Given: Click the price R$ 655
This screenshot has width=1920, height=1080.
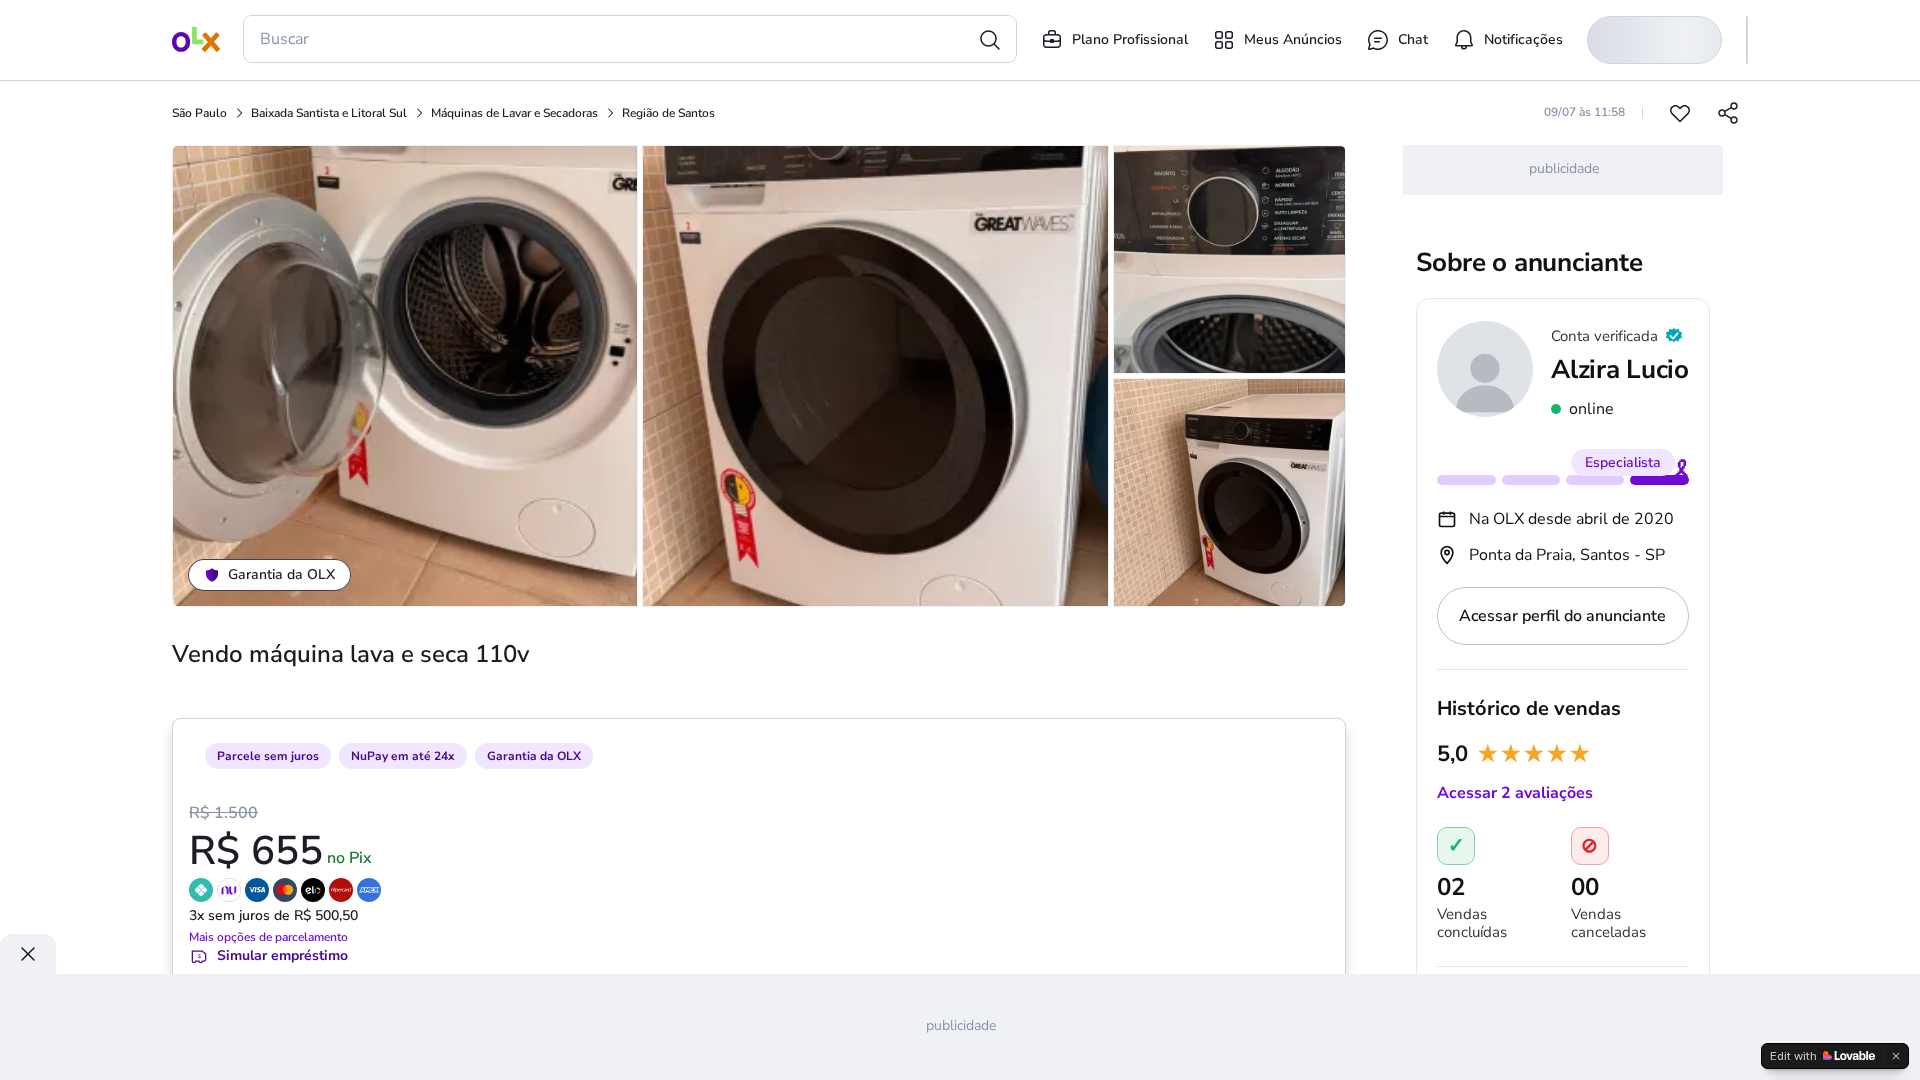Looking at the screenshot, I should point(256,851).
